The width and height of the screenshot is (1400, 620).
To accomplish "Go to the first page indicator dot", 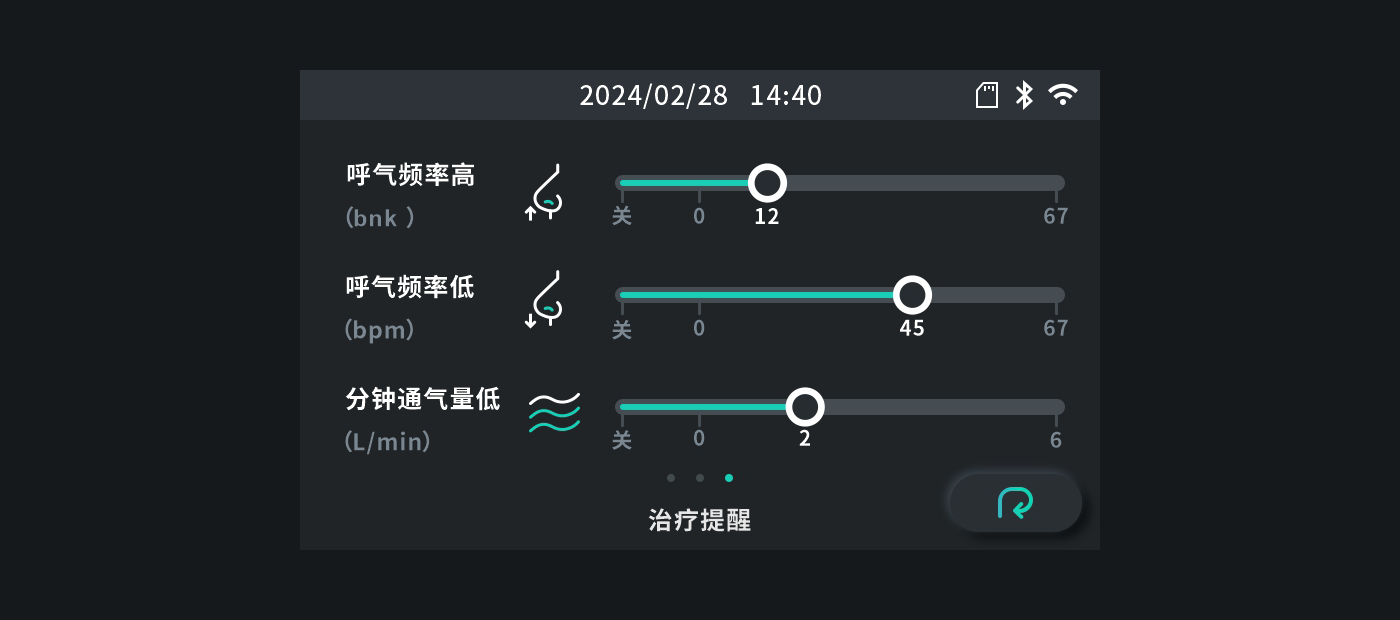I will point(671,478).
